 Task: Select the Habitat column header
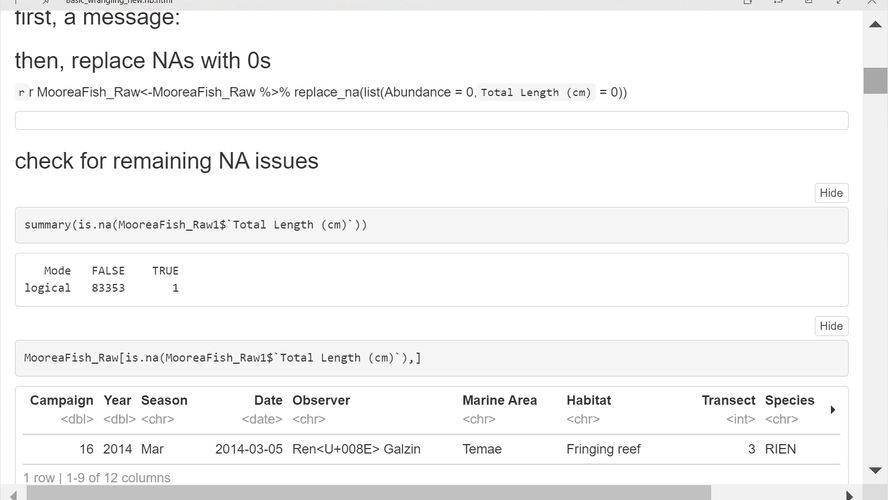588,400
